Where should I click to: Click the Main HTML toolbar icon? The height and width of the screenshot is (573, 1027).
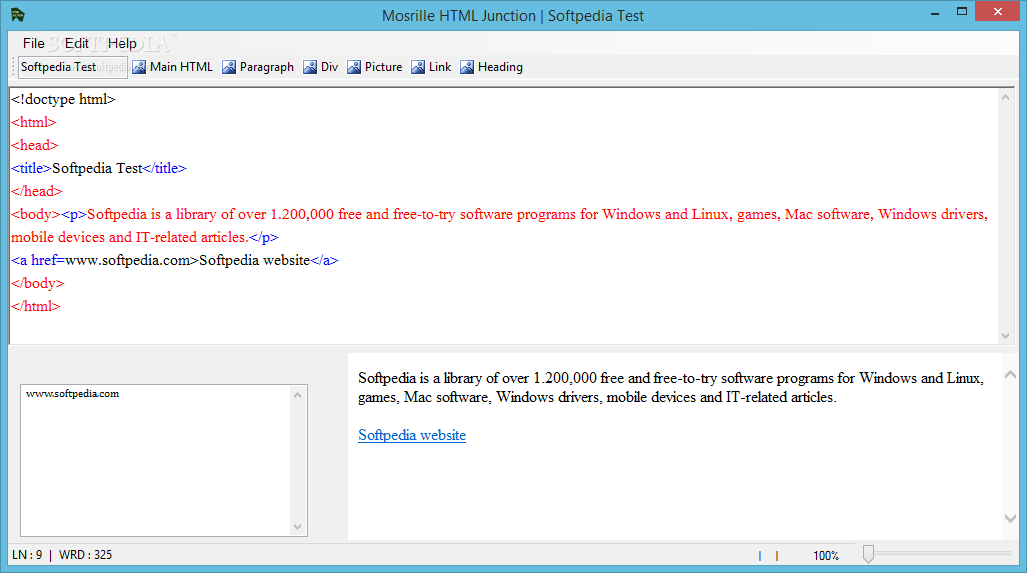click(x=139, y=67)
